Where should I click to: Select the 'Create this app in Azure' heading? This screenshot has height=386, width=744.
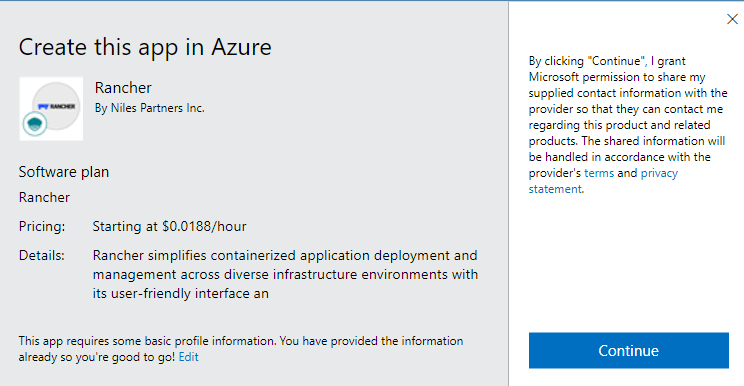145,47
